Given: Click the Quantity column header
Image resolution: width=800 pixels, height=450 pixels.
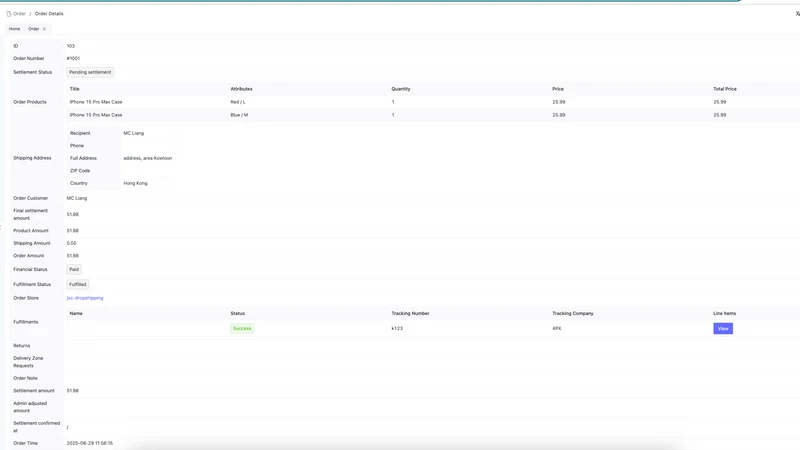Looking at the screenshot, I should (x=401, y=89).
